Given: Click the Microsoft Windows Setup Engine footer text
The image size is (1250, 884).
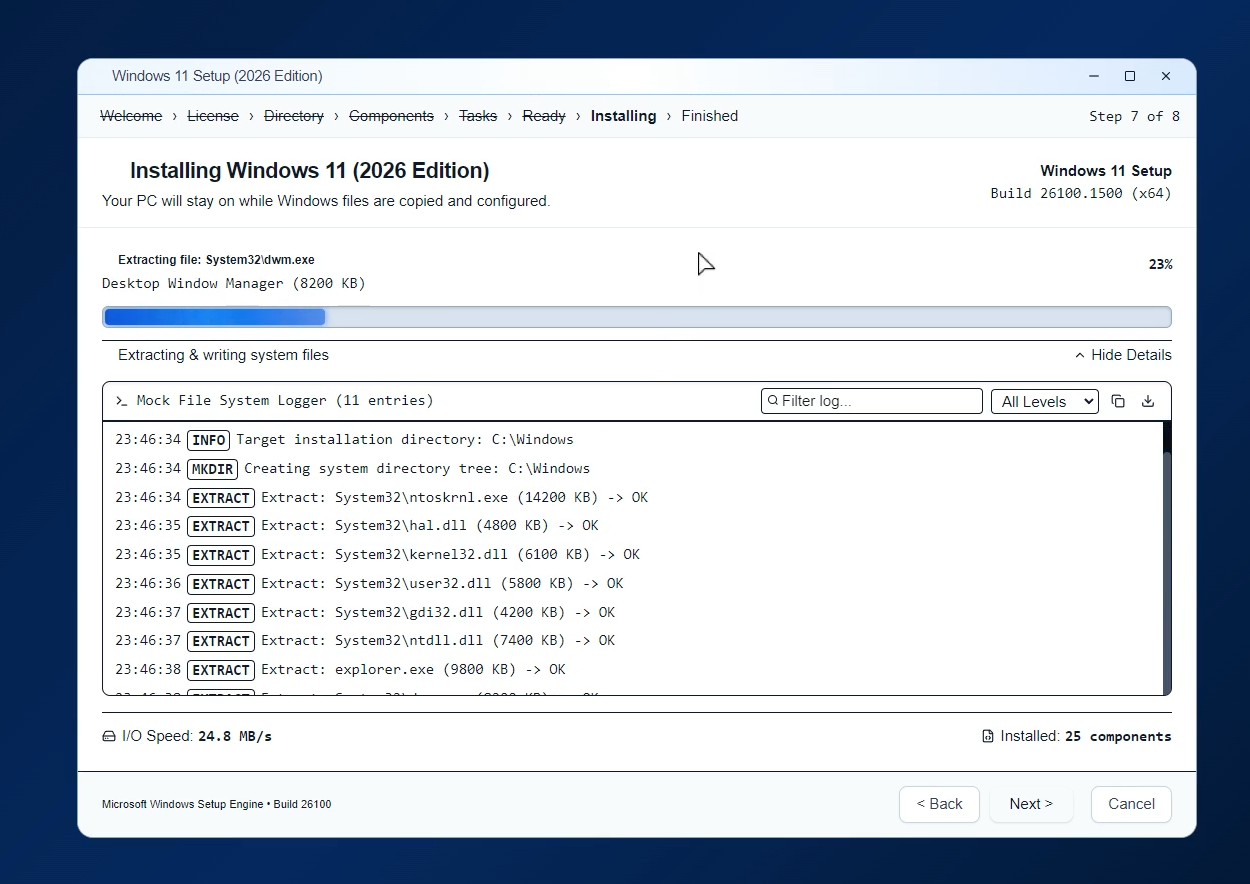Looking at the screenshot, I should click(216, 804).
